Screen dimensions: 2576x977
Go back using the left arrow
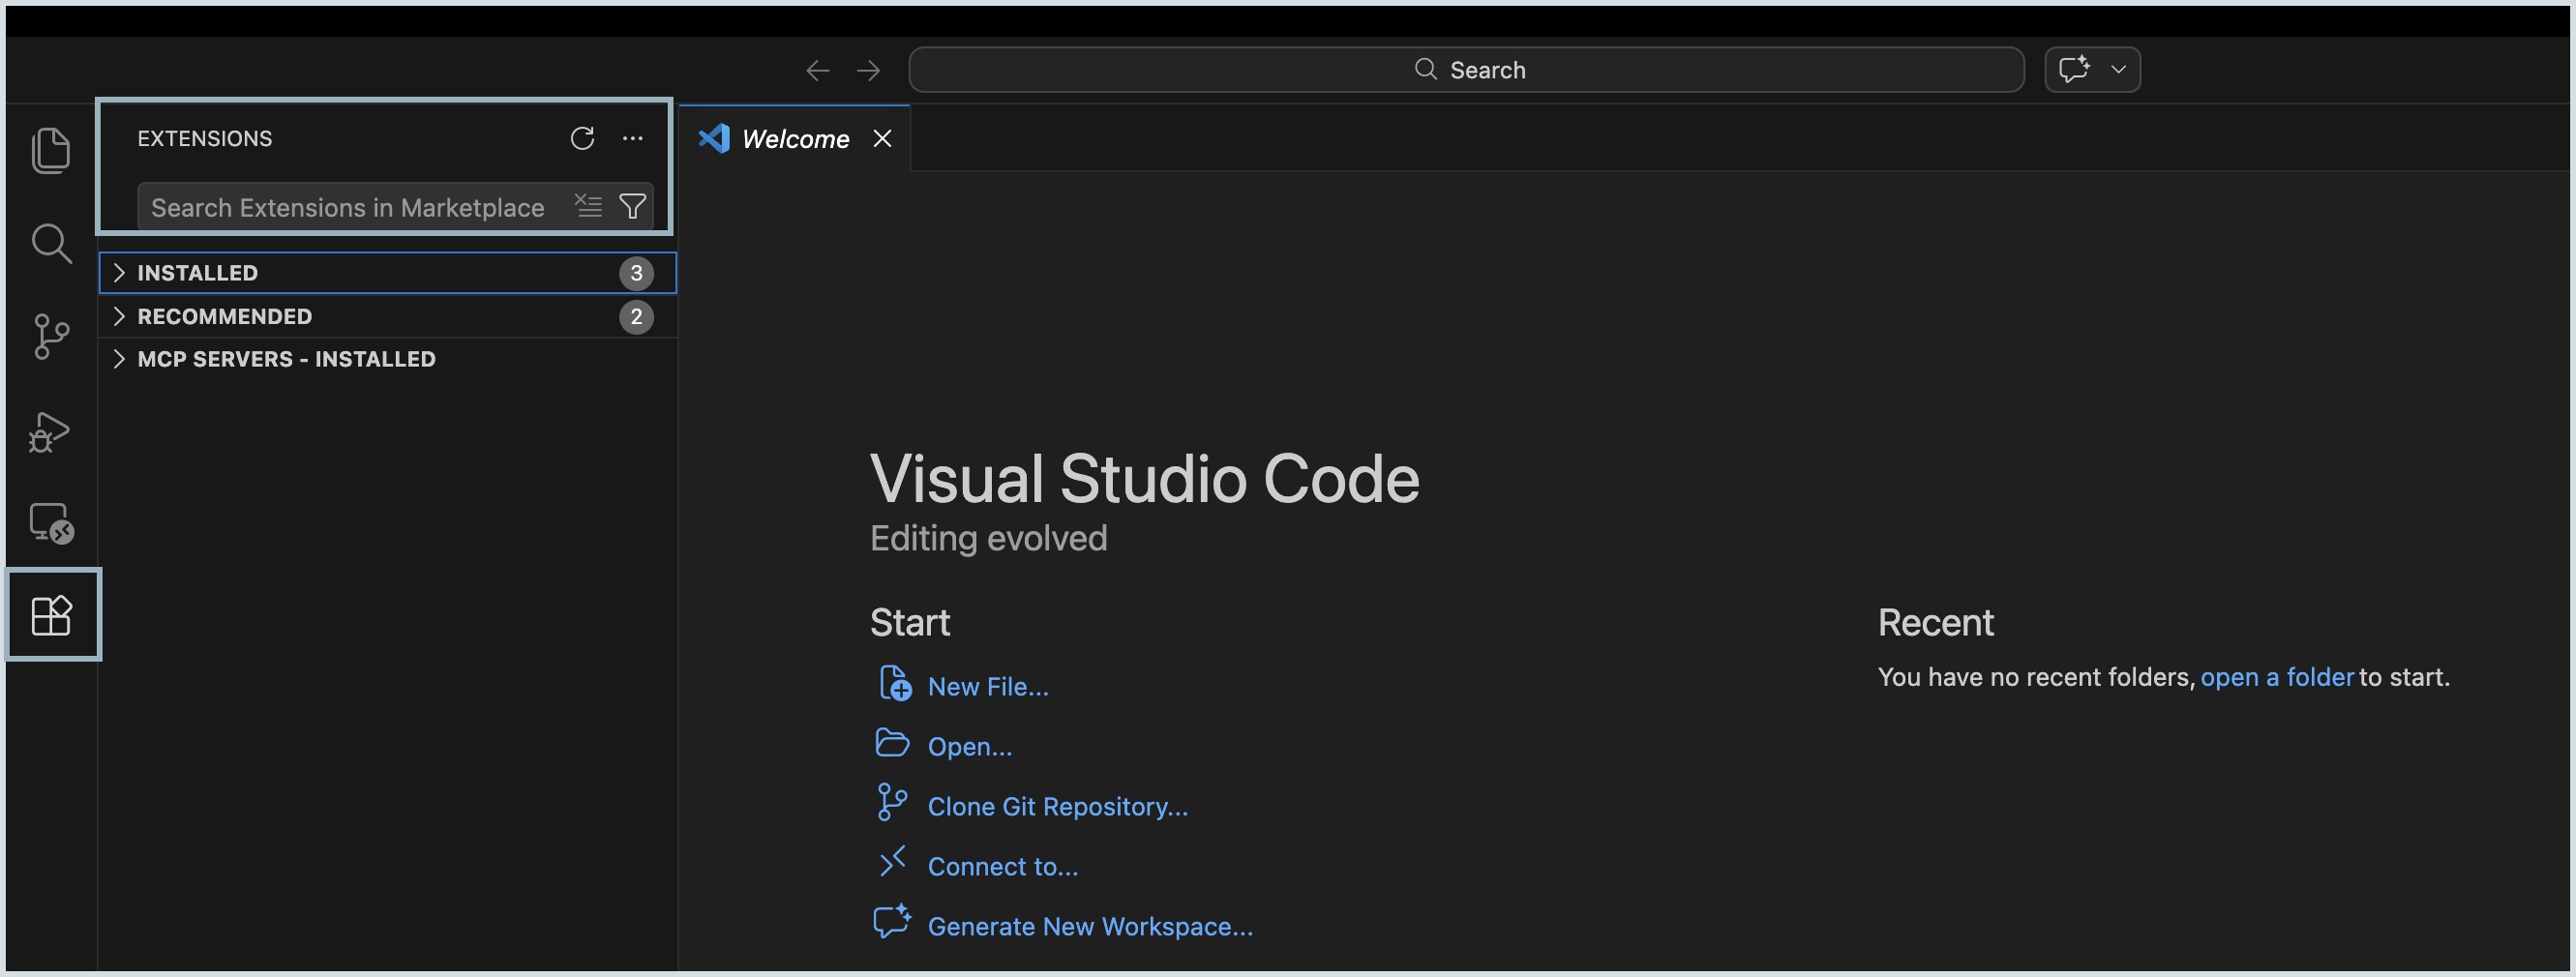[817, 70]
